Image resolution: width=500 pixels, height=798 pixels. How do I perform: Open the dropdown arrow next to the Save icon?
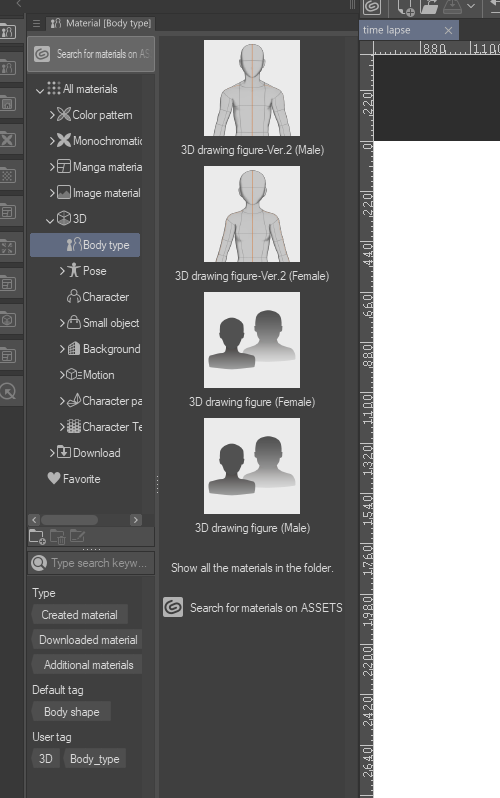471,6
